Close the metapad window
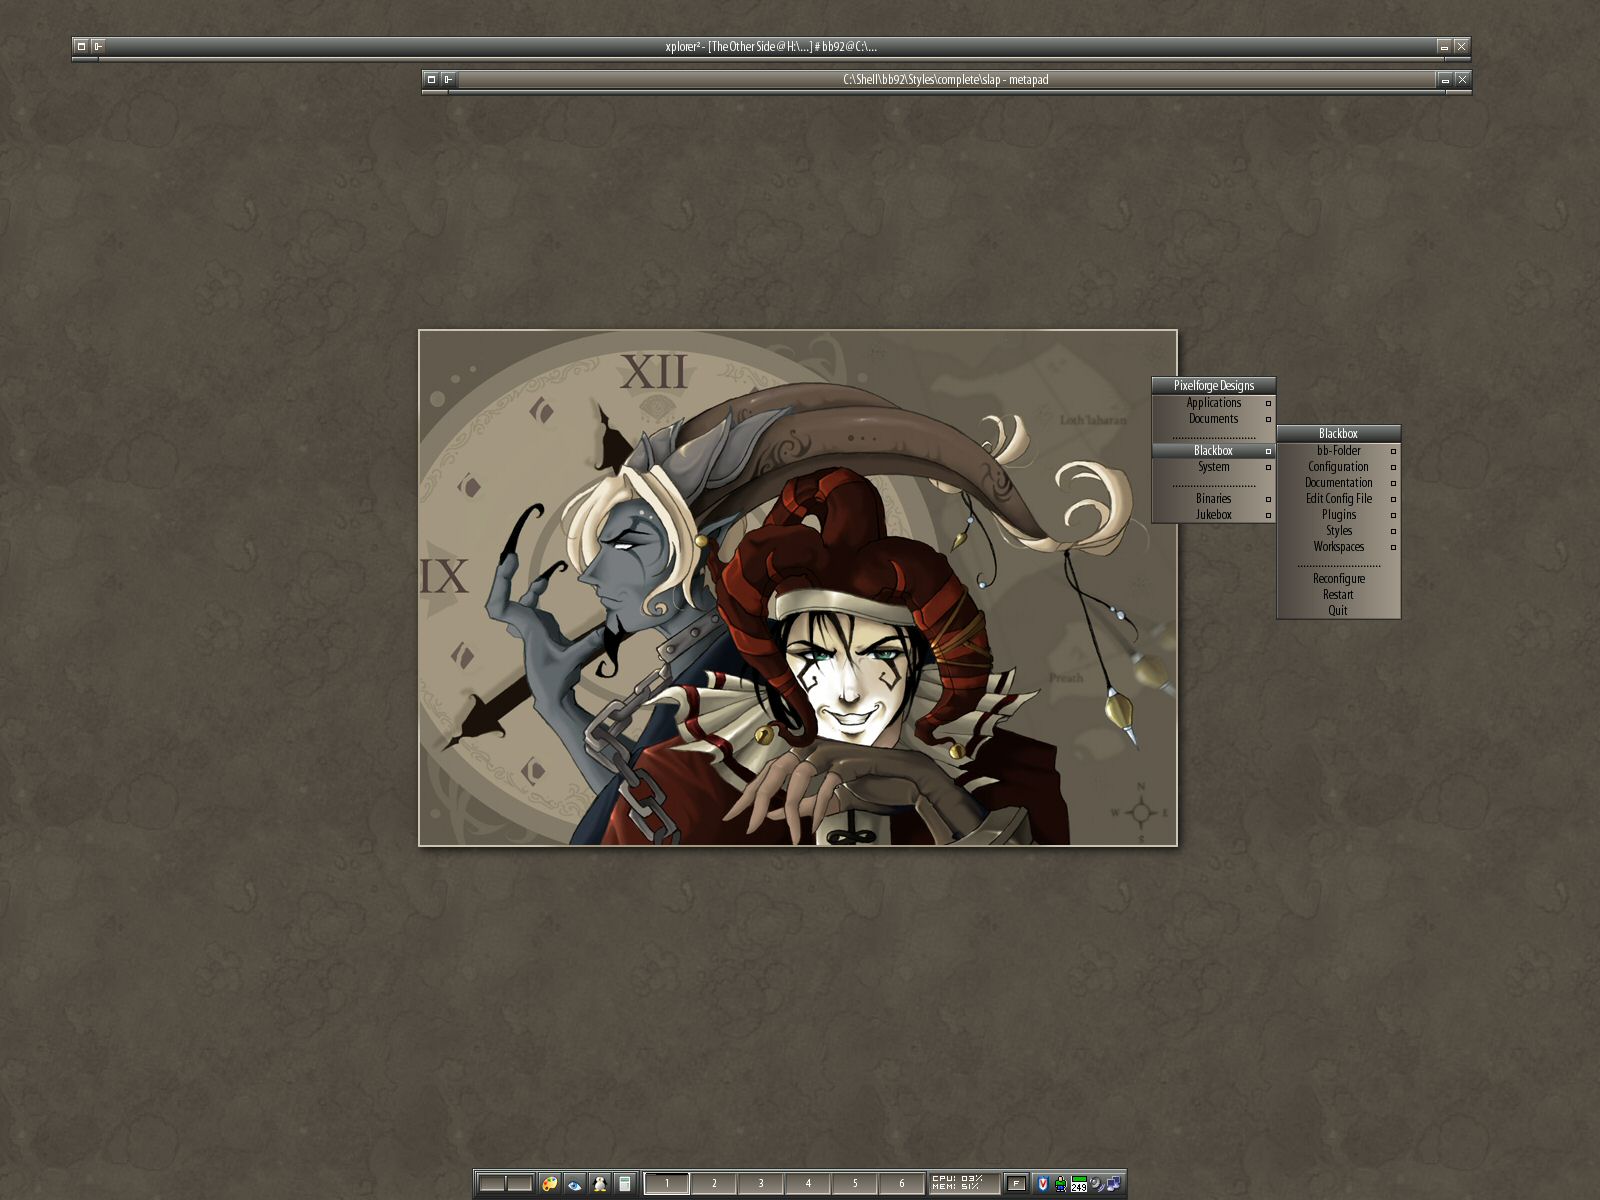Image resolution: width=1600 pixels, height=1200 pixels. (1462, 79)
